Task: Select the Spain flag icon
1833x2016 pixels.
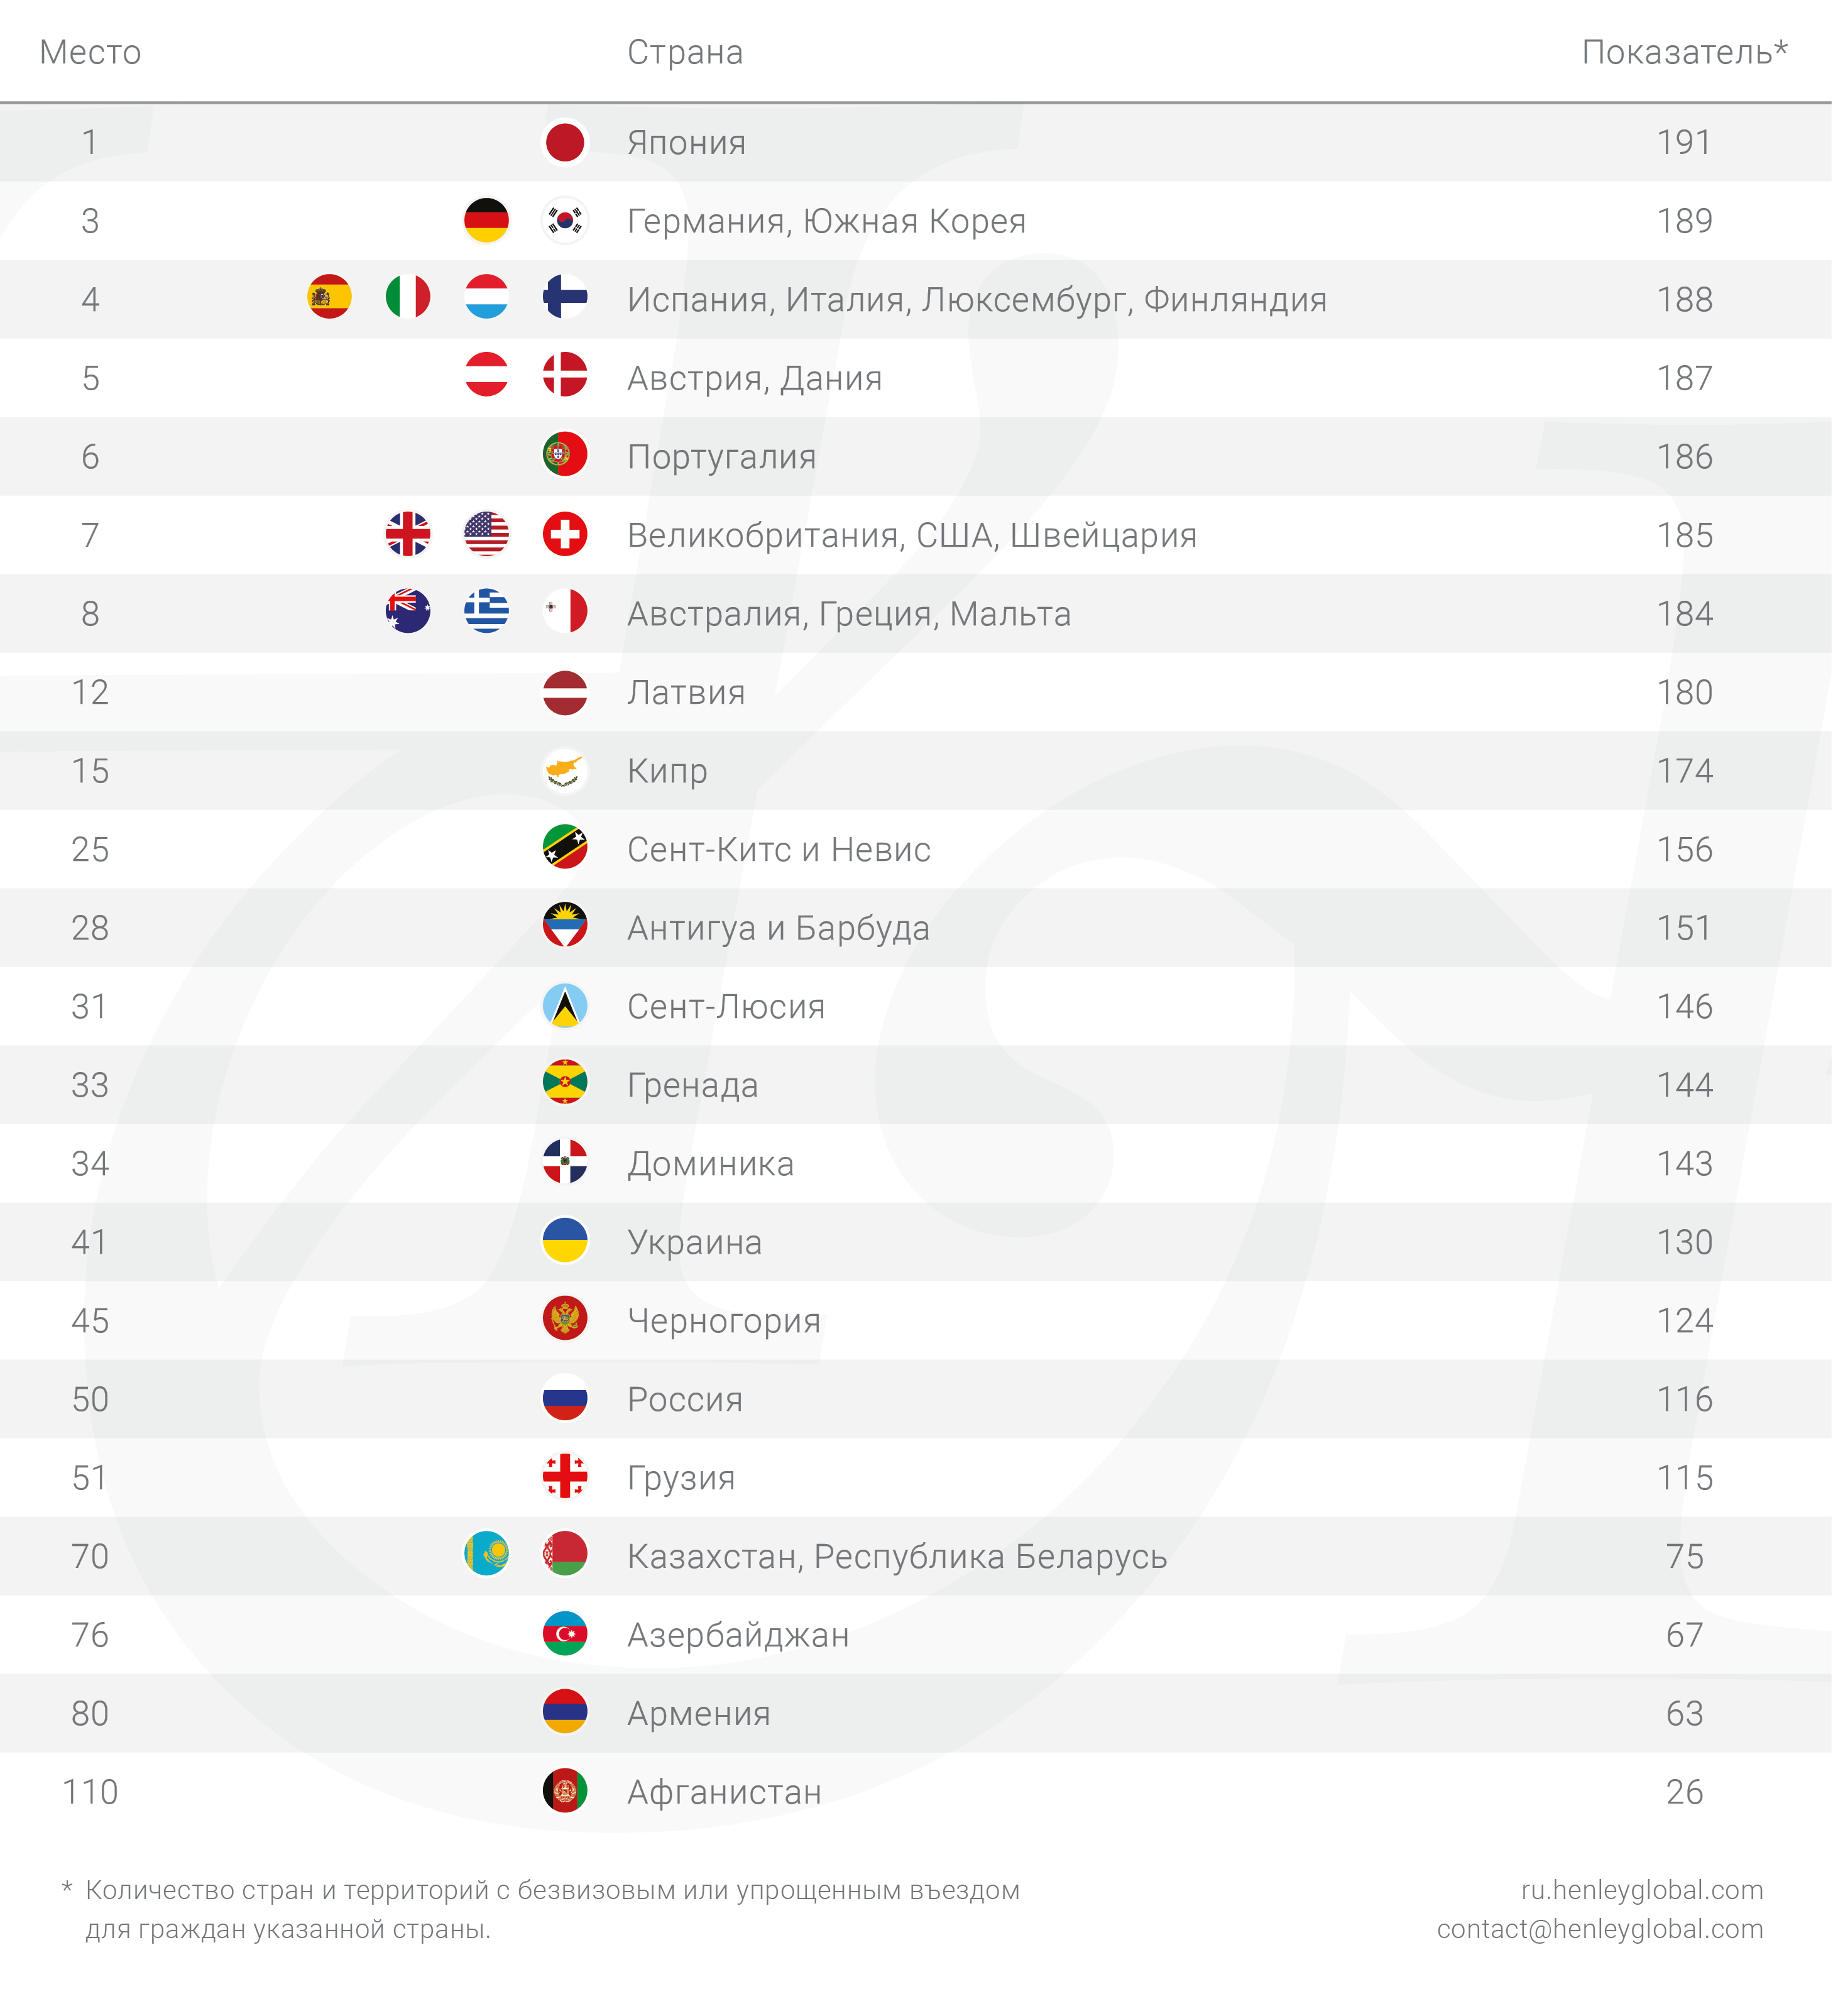Action: pyautogui.click(x=329, y=297)
